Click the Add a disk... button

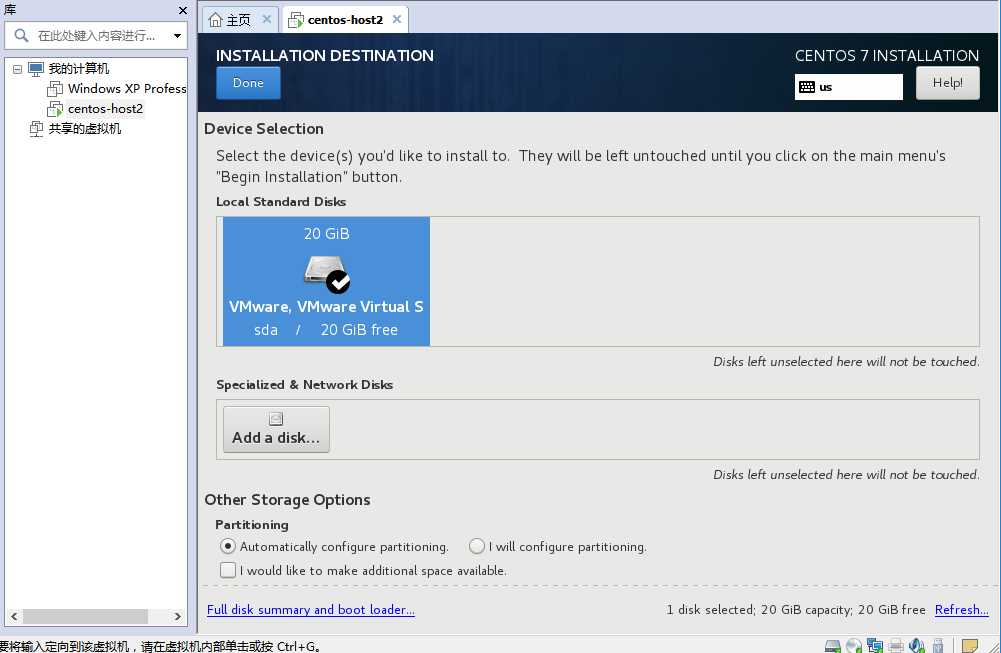276,430
